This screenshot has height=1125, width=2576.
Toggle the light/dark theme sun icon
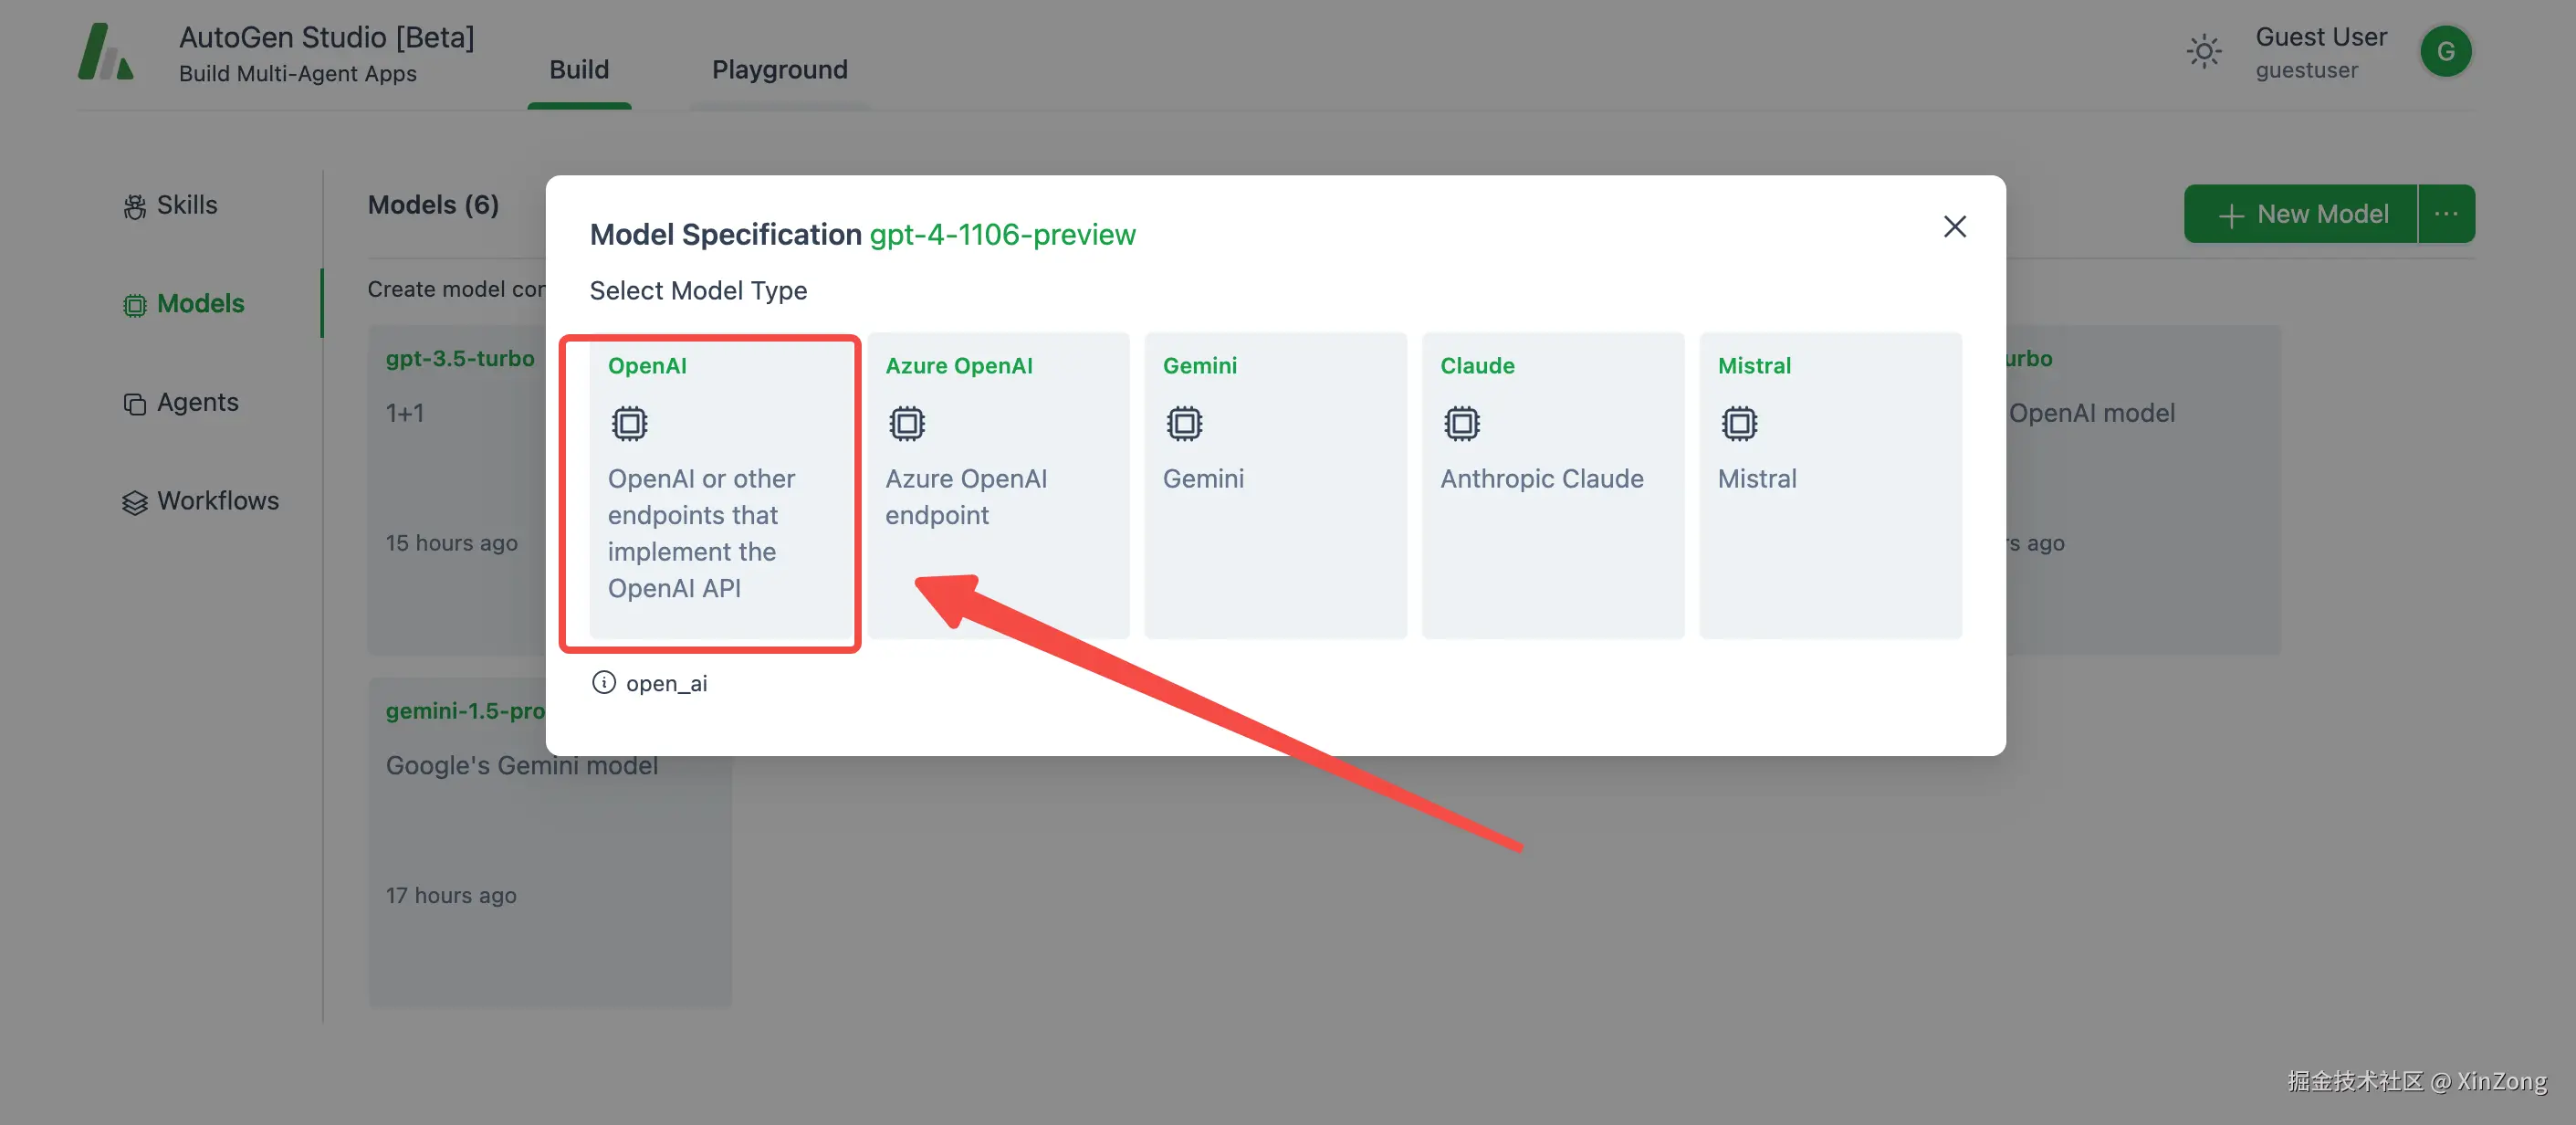click(2203, 52)
